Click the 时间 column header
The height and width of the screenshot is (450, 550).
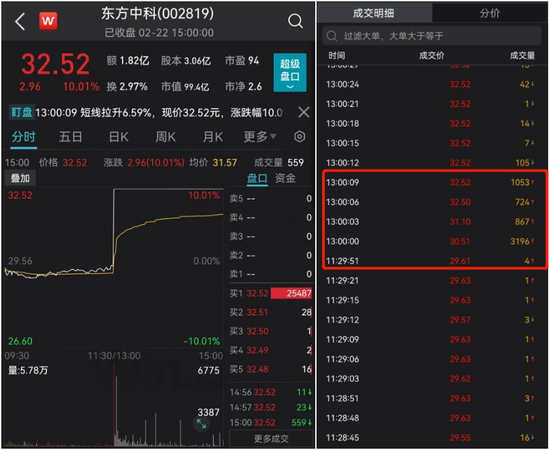(x=337, y=55)
